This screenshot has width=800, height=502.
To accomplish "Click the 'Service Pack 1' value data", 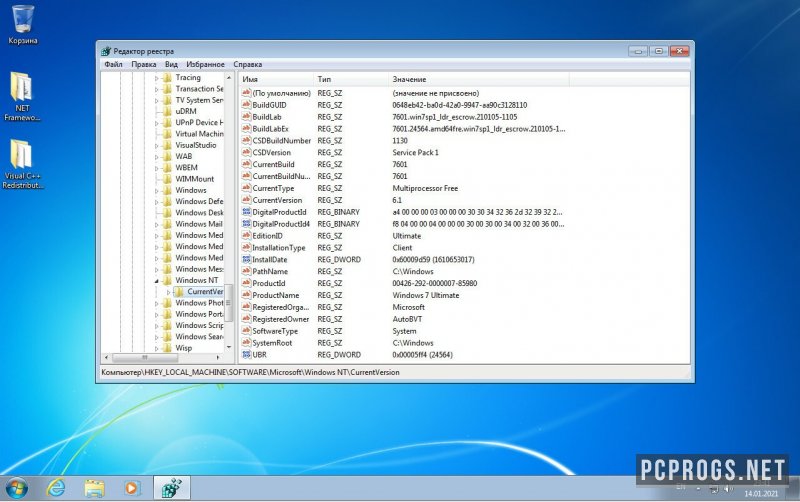I will pyautogui.click(x=415, y=153).
